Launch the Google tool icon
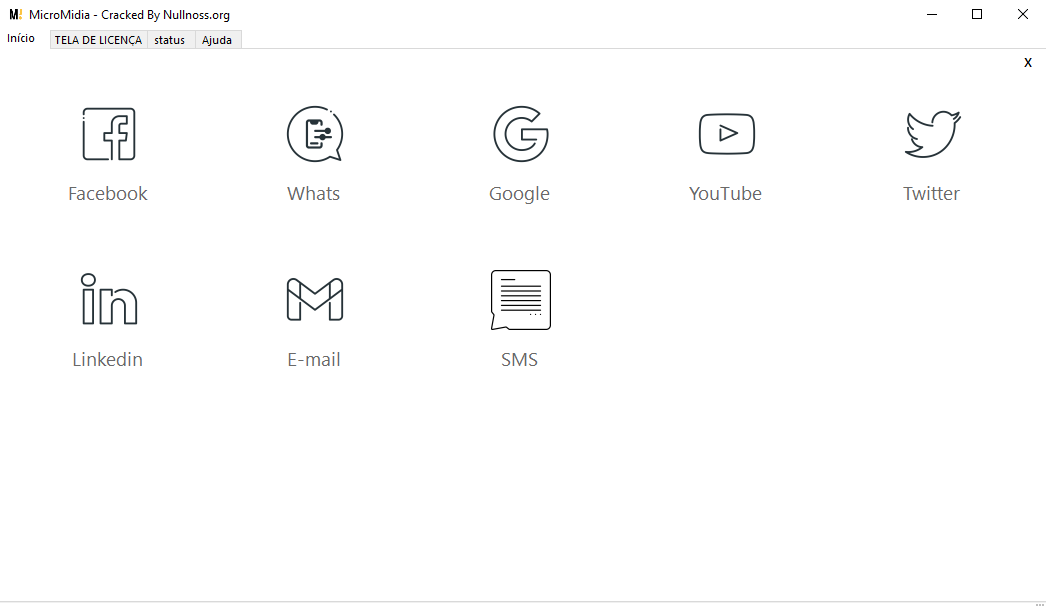Image resolution: width=1046 pixels, height=608 pixels. (521, 134)
